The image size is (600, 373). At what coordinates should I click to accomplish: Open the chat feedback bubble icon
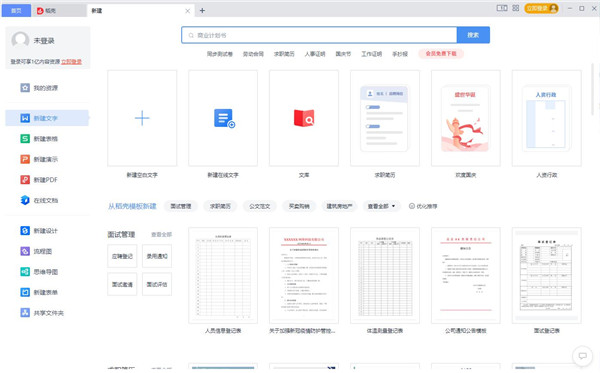[x=582, y=356]
